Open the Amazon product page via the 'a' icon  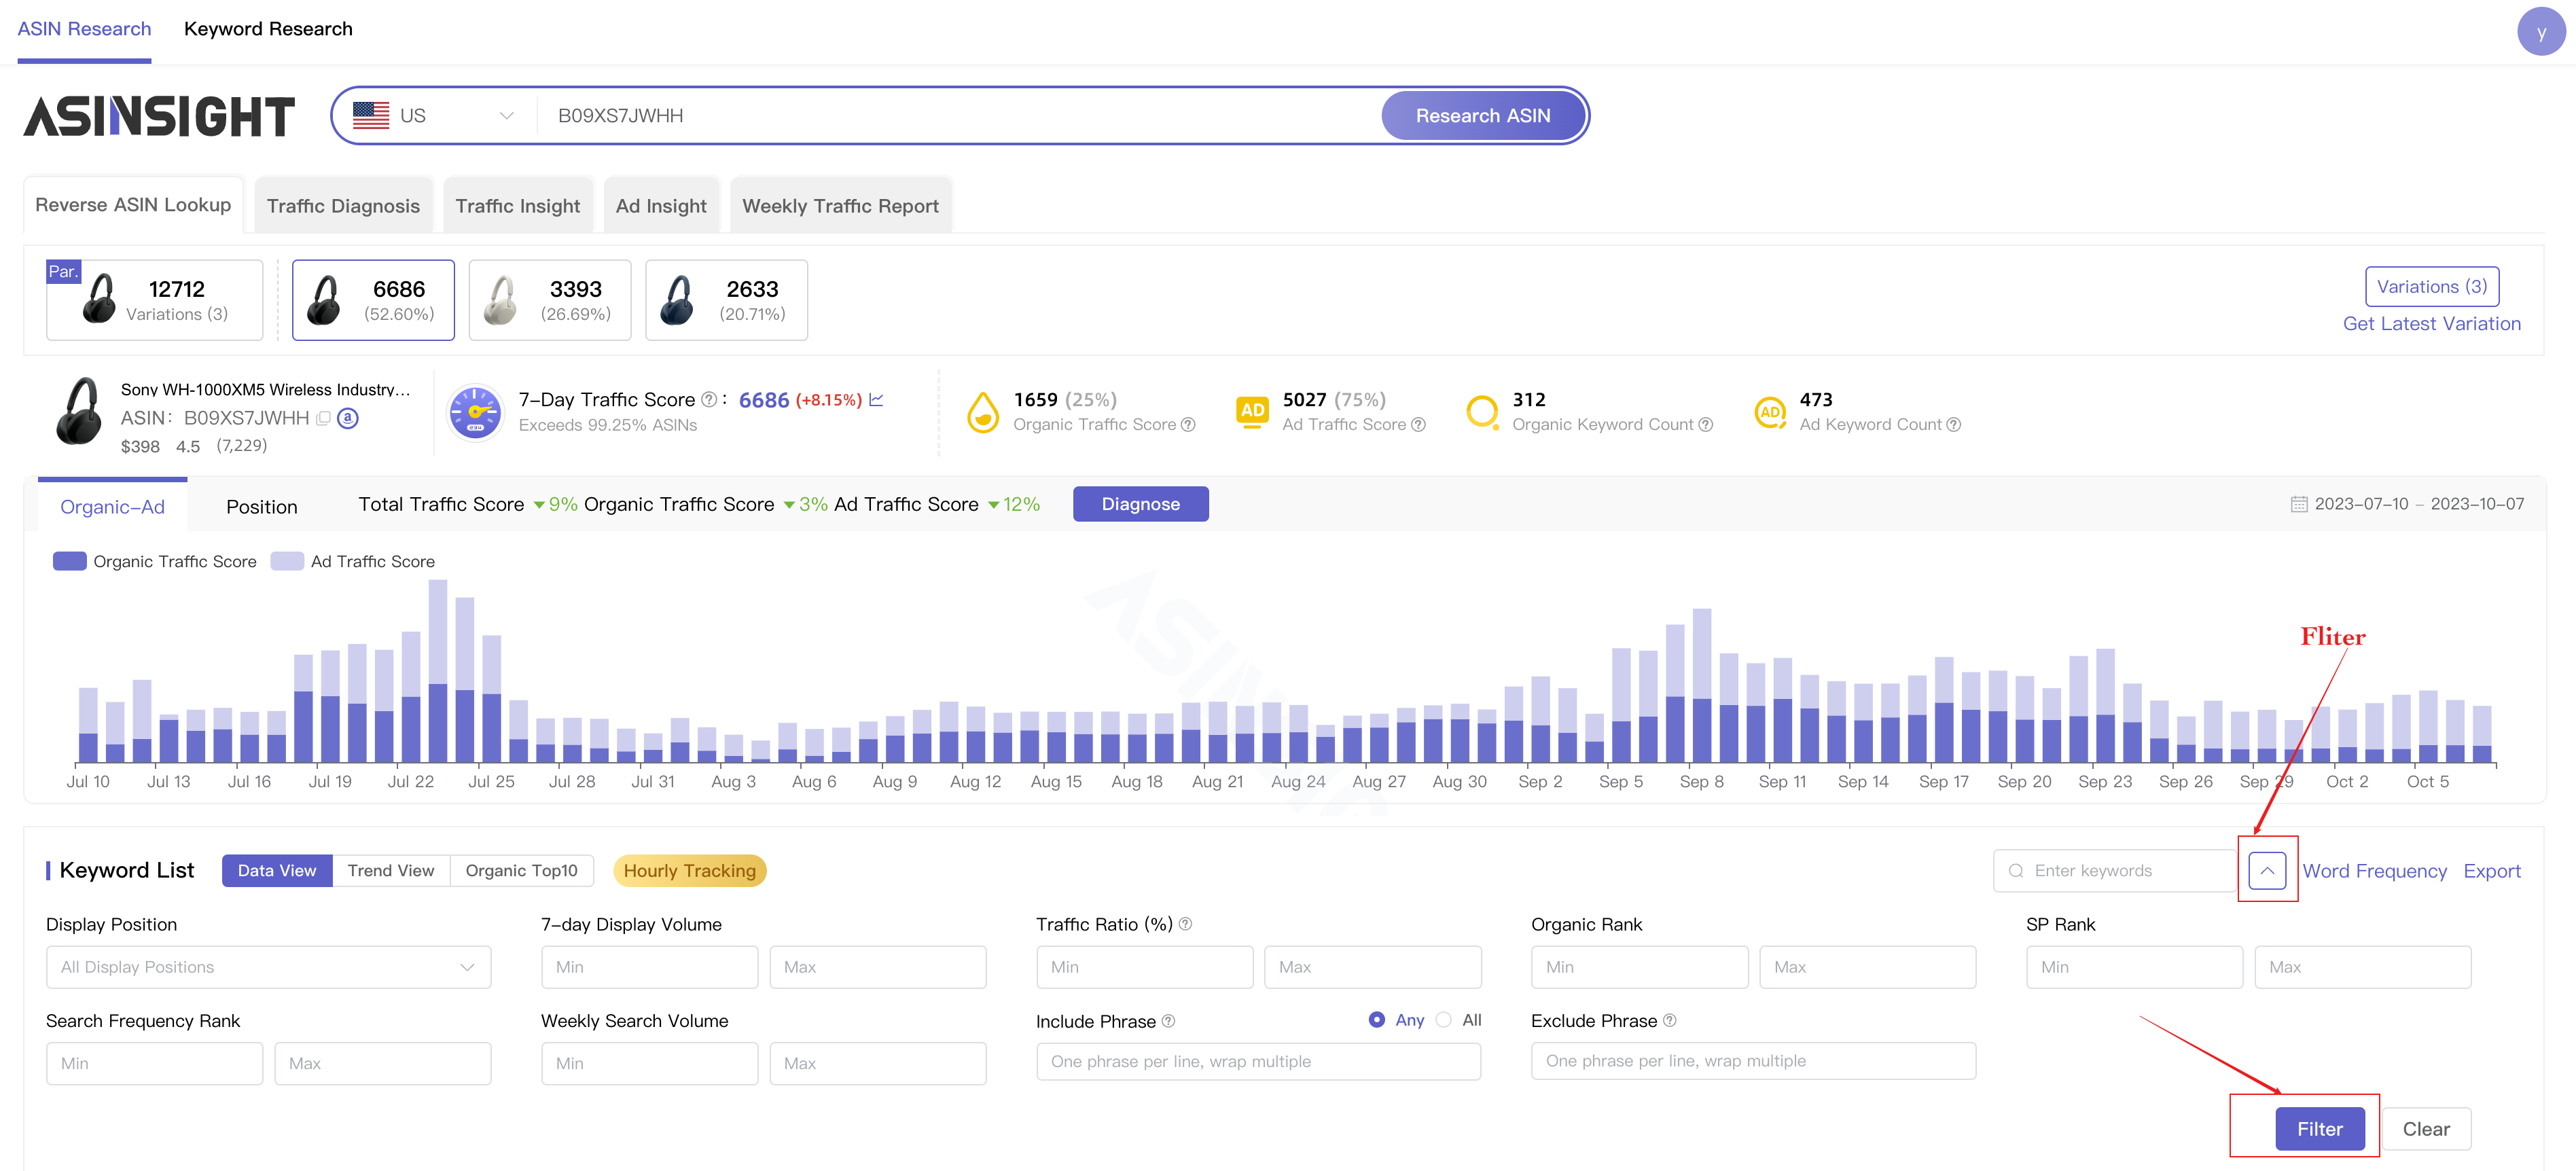tap(348, 418)
